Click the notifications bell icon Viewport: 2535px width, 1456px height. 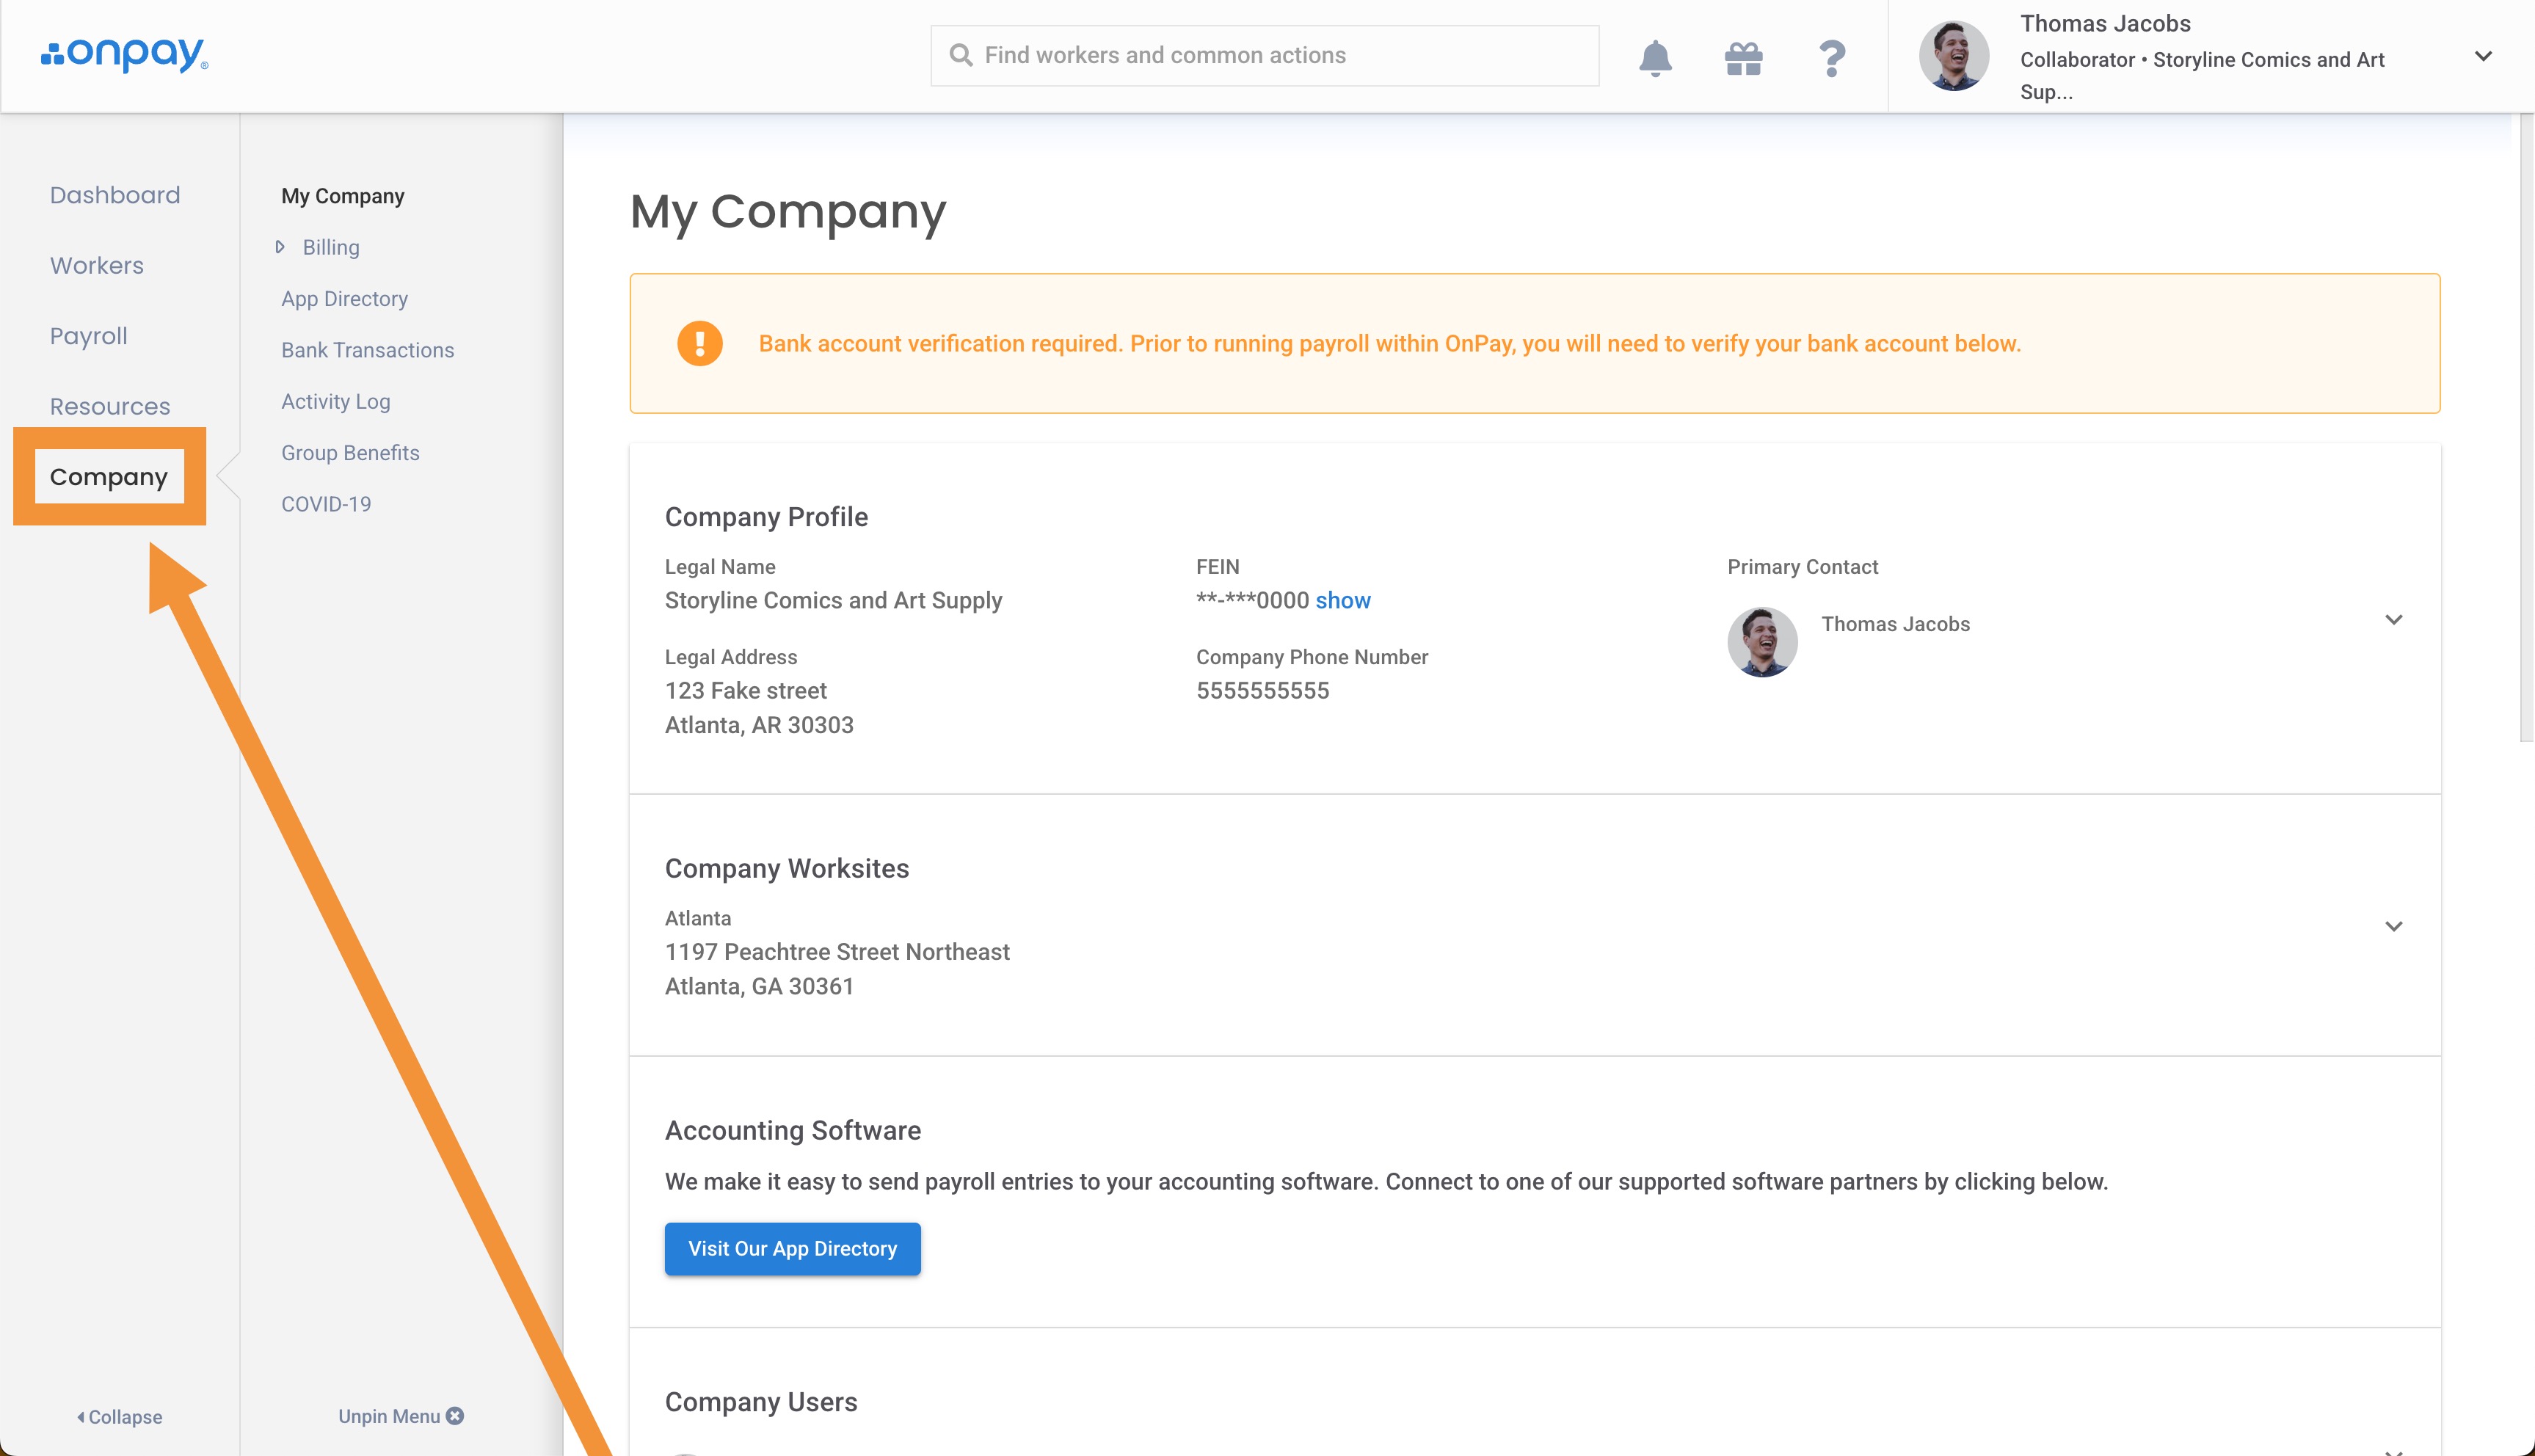(x=1655, y=57)
